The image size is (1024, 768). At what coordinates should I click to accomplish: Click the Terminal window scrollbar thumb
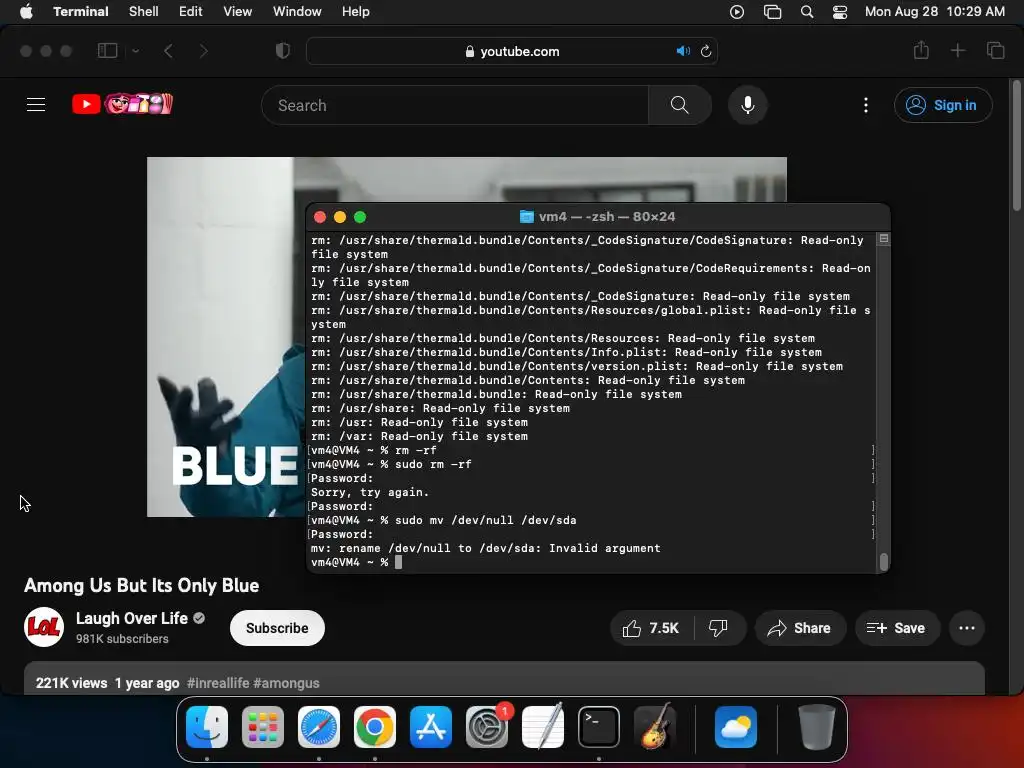(x=884, y=562)
